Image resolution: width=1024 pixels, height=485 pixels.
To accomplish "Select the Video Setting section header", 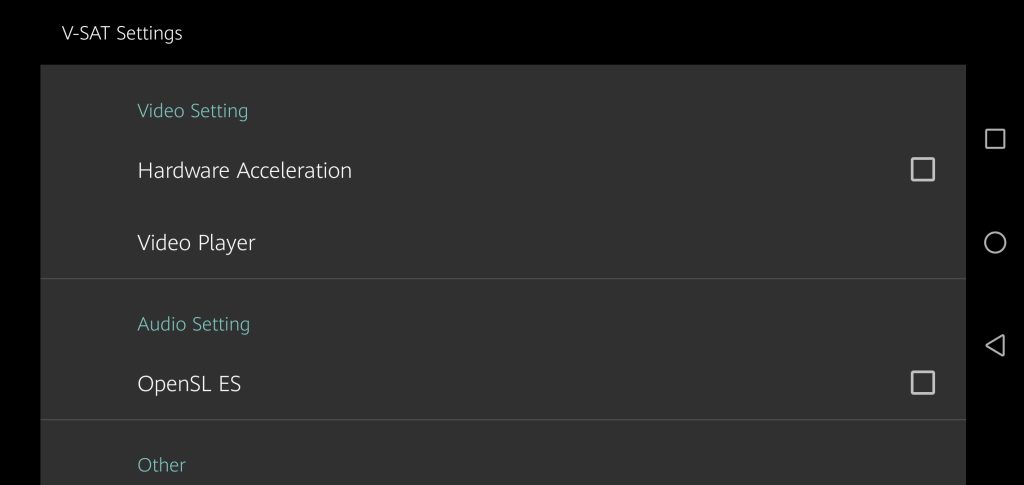I will click(x=192, y=111).
